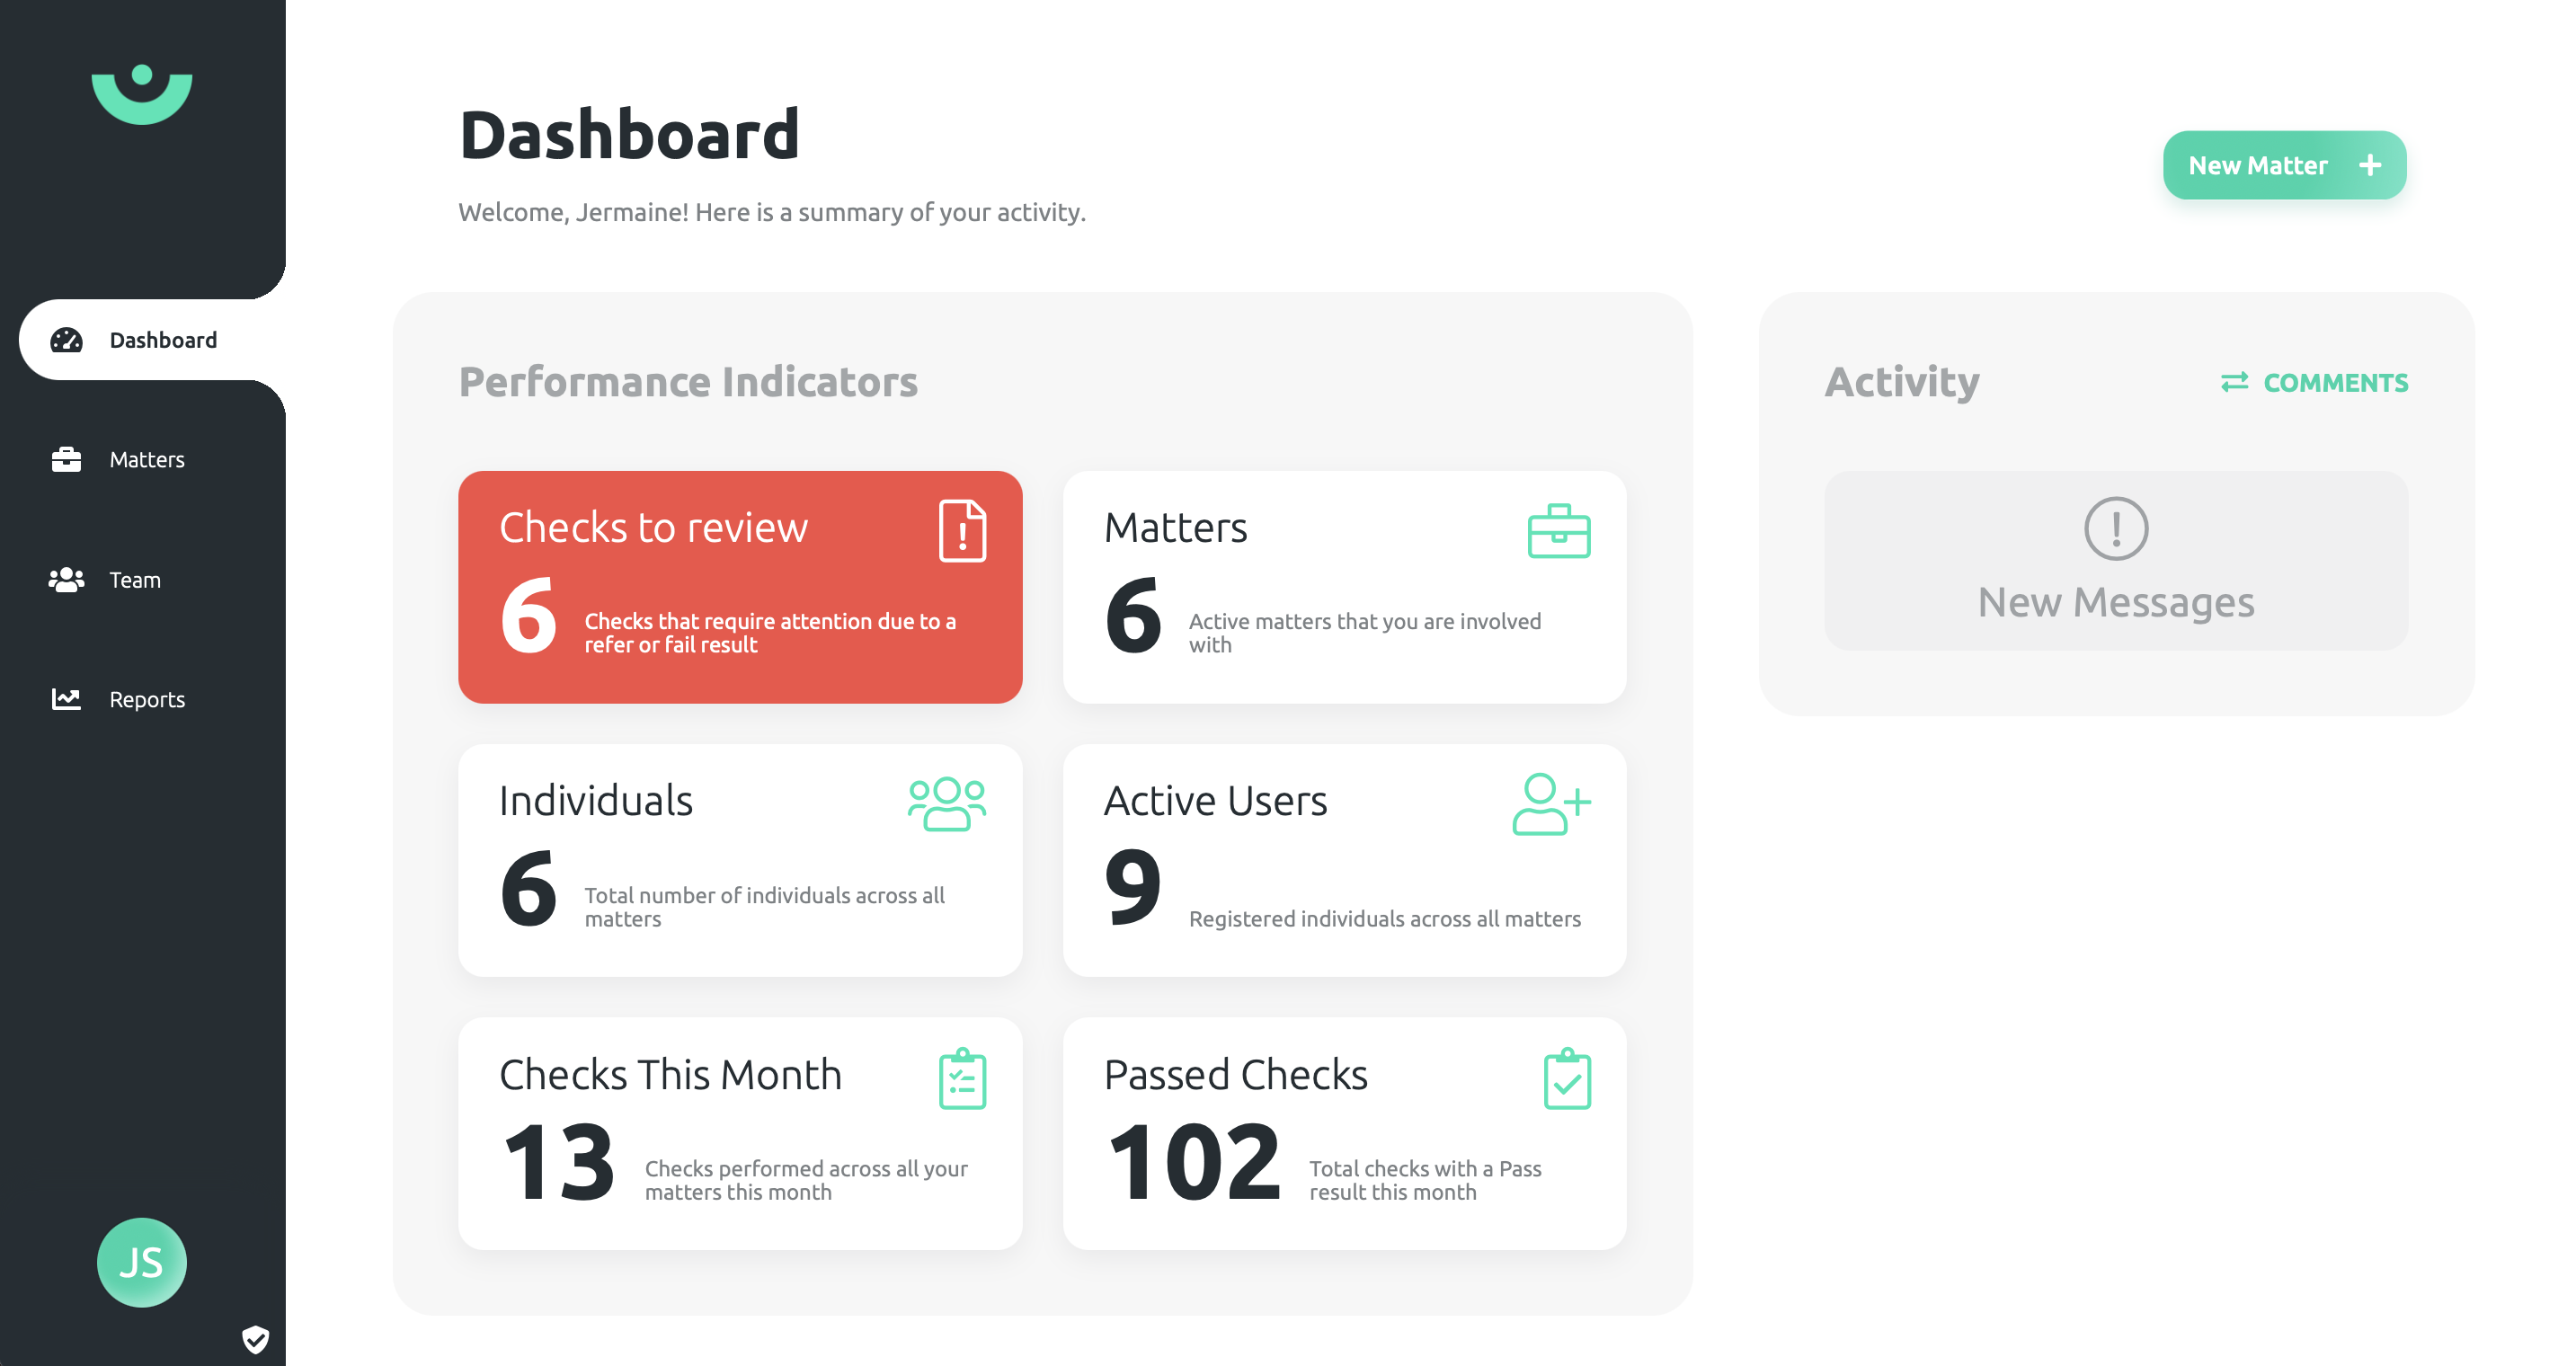Open the Dashboard menu item
Screen dimensions: 2576x1366
[143, 341]
